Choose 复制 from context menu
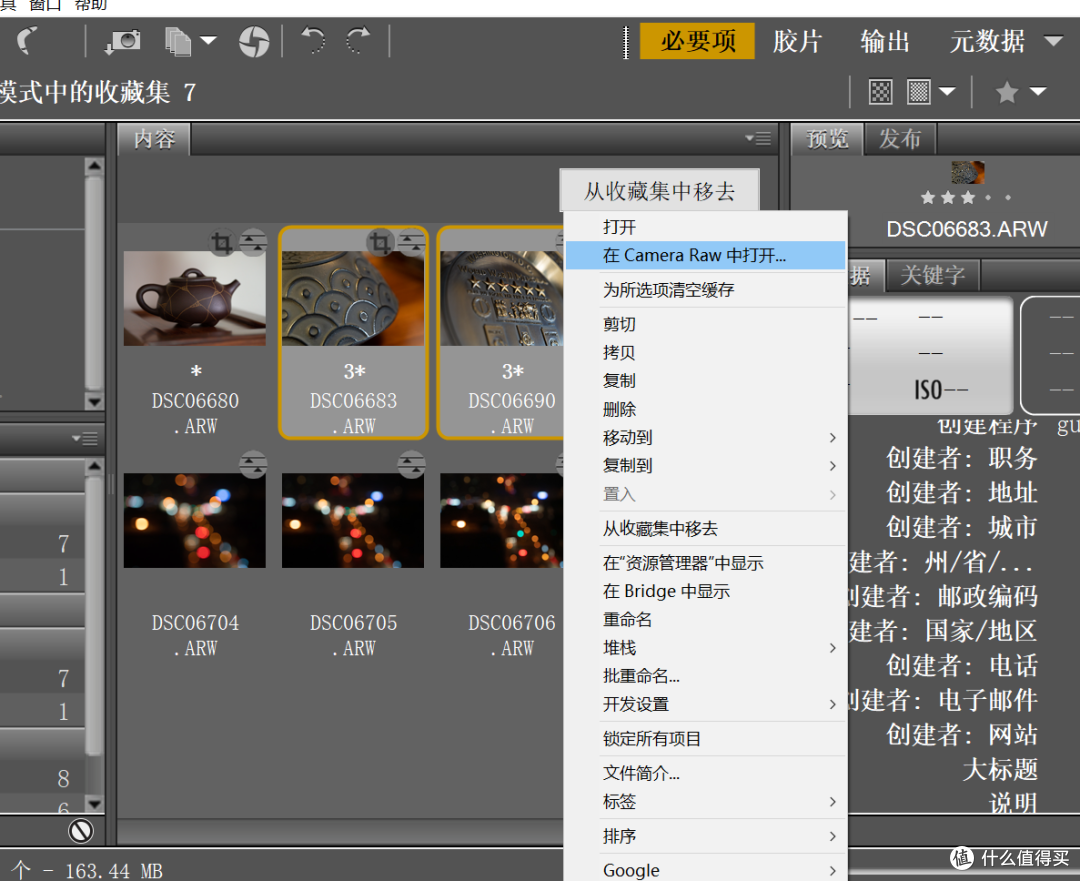1080x881 pixels. [705, 380]
